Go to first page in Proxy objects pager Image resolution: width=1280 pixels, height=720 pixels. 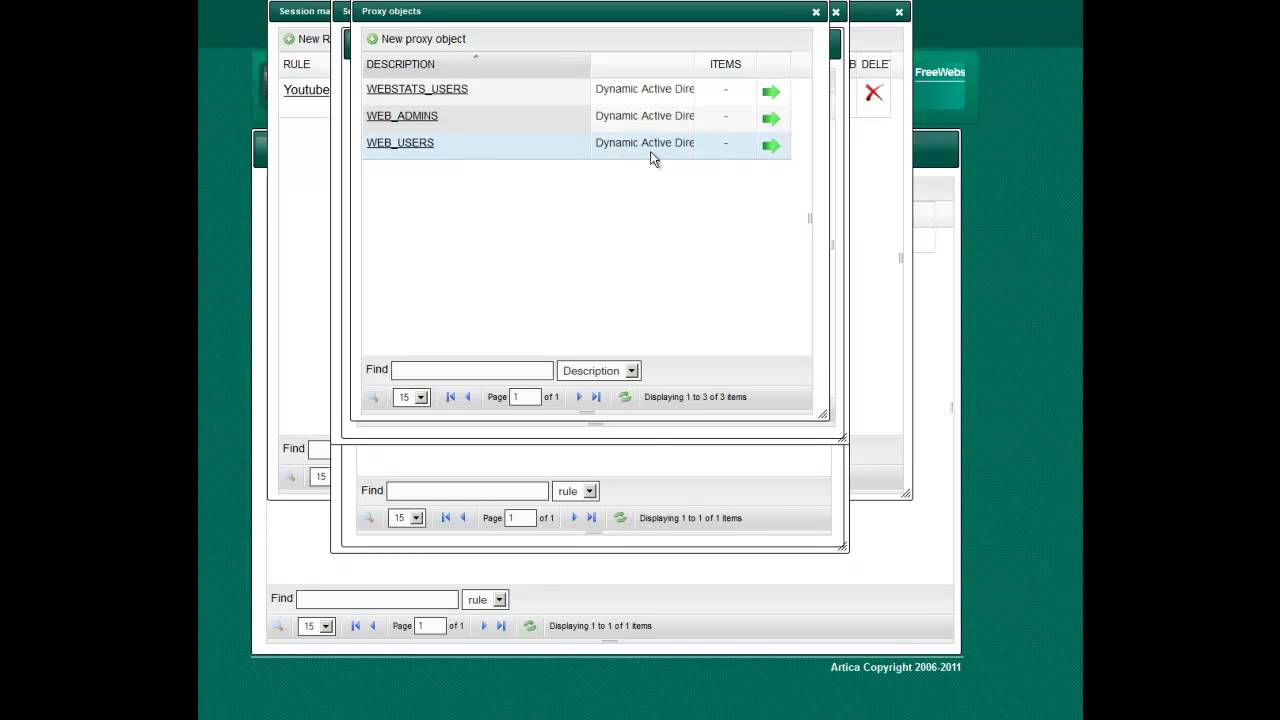[450, 397]
